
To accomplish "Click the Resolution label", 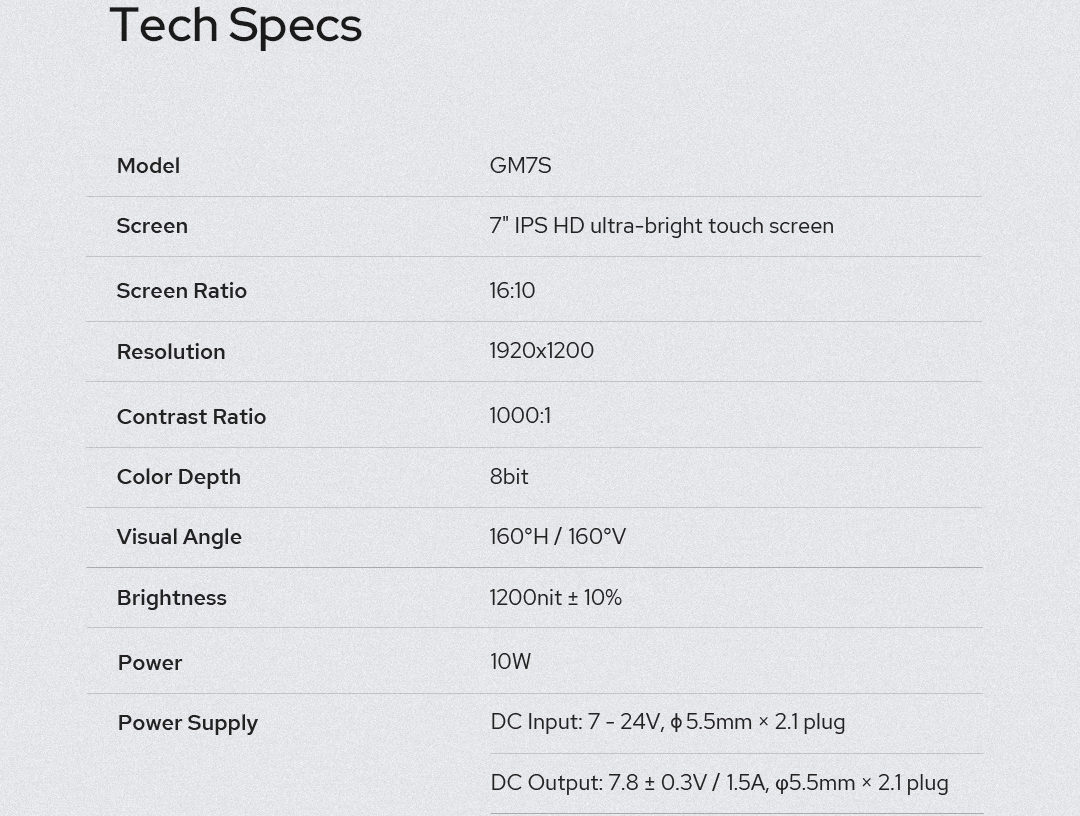I will pyautogui.click(x=171, y=352).
